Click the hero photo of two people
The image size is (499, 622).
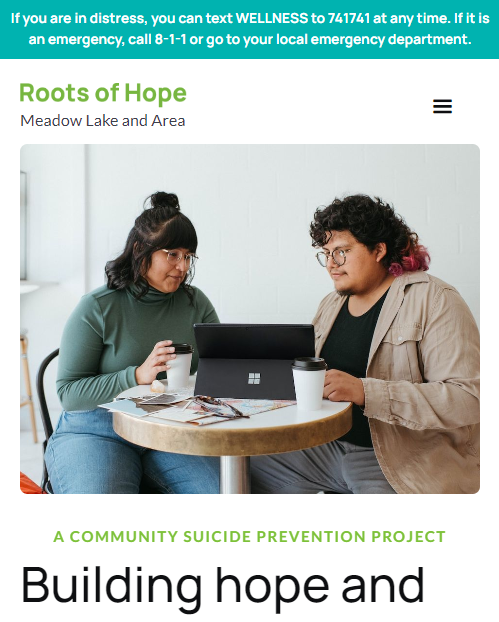click(250, 319)
